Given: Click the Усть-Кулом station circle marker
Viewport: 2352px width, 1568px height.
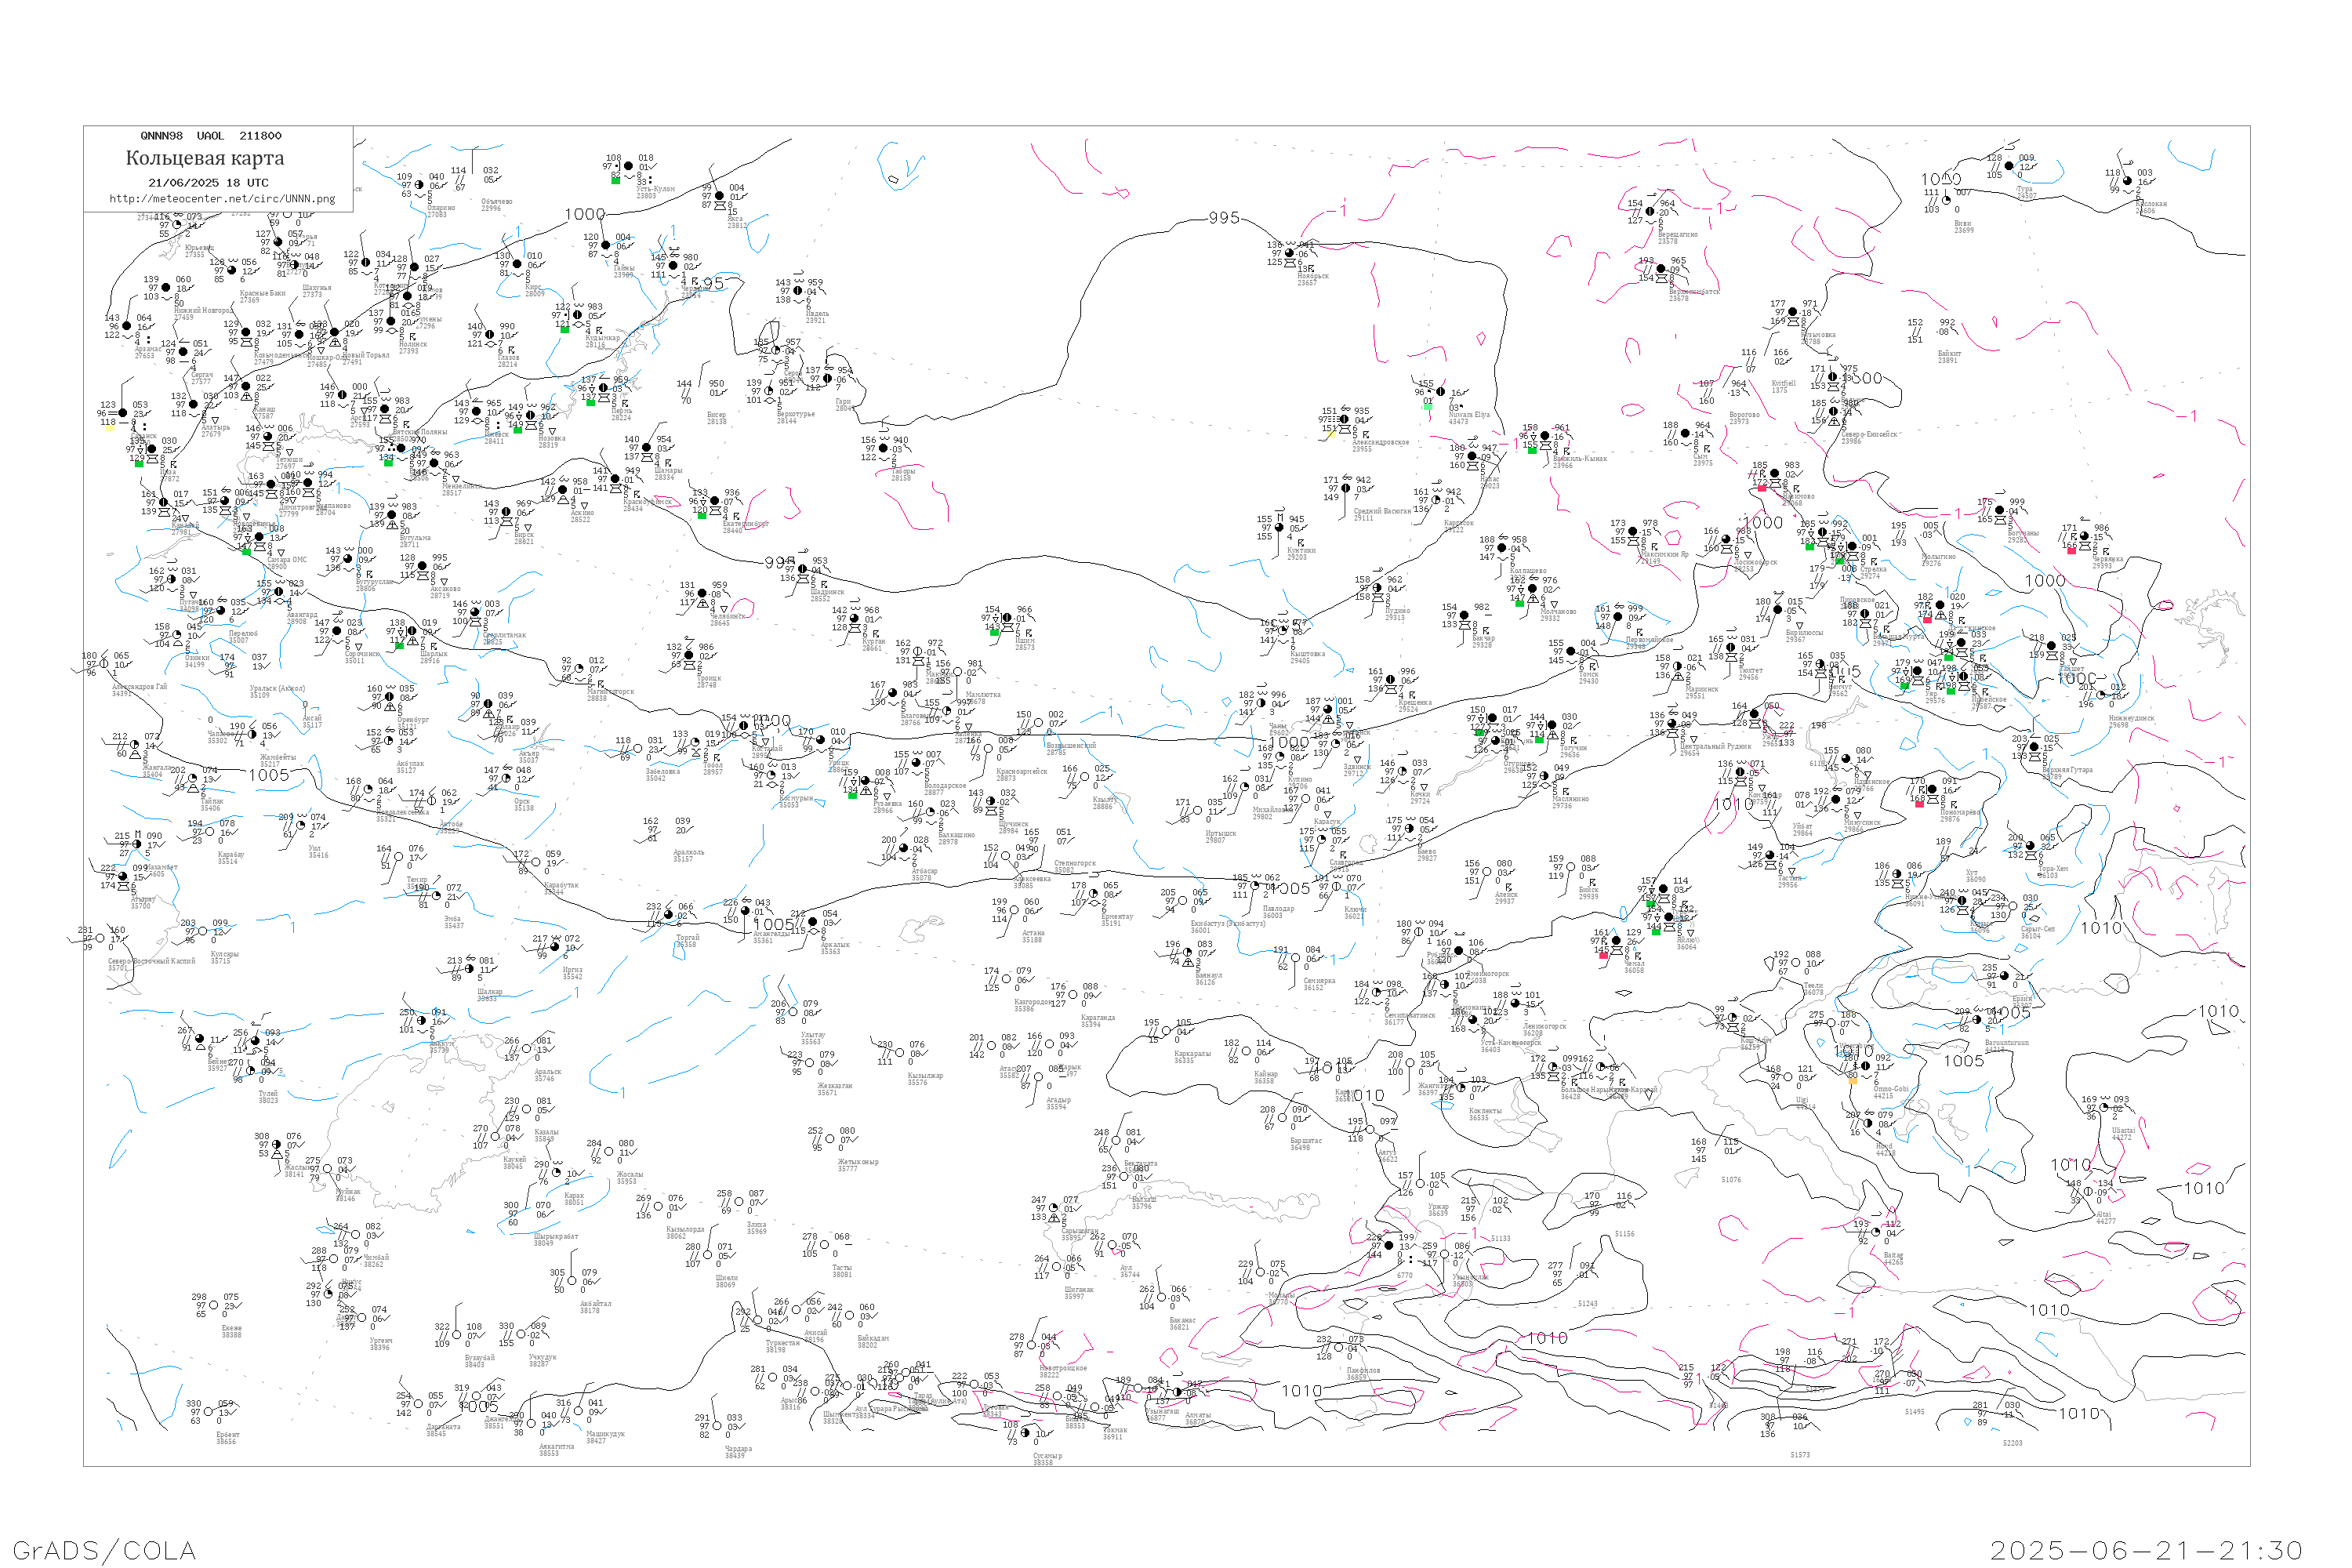Looking at the screenshot, I should click(x=628, y=166).
